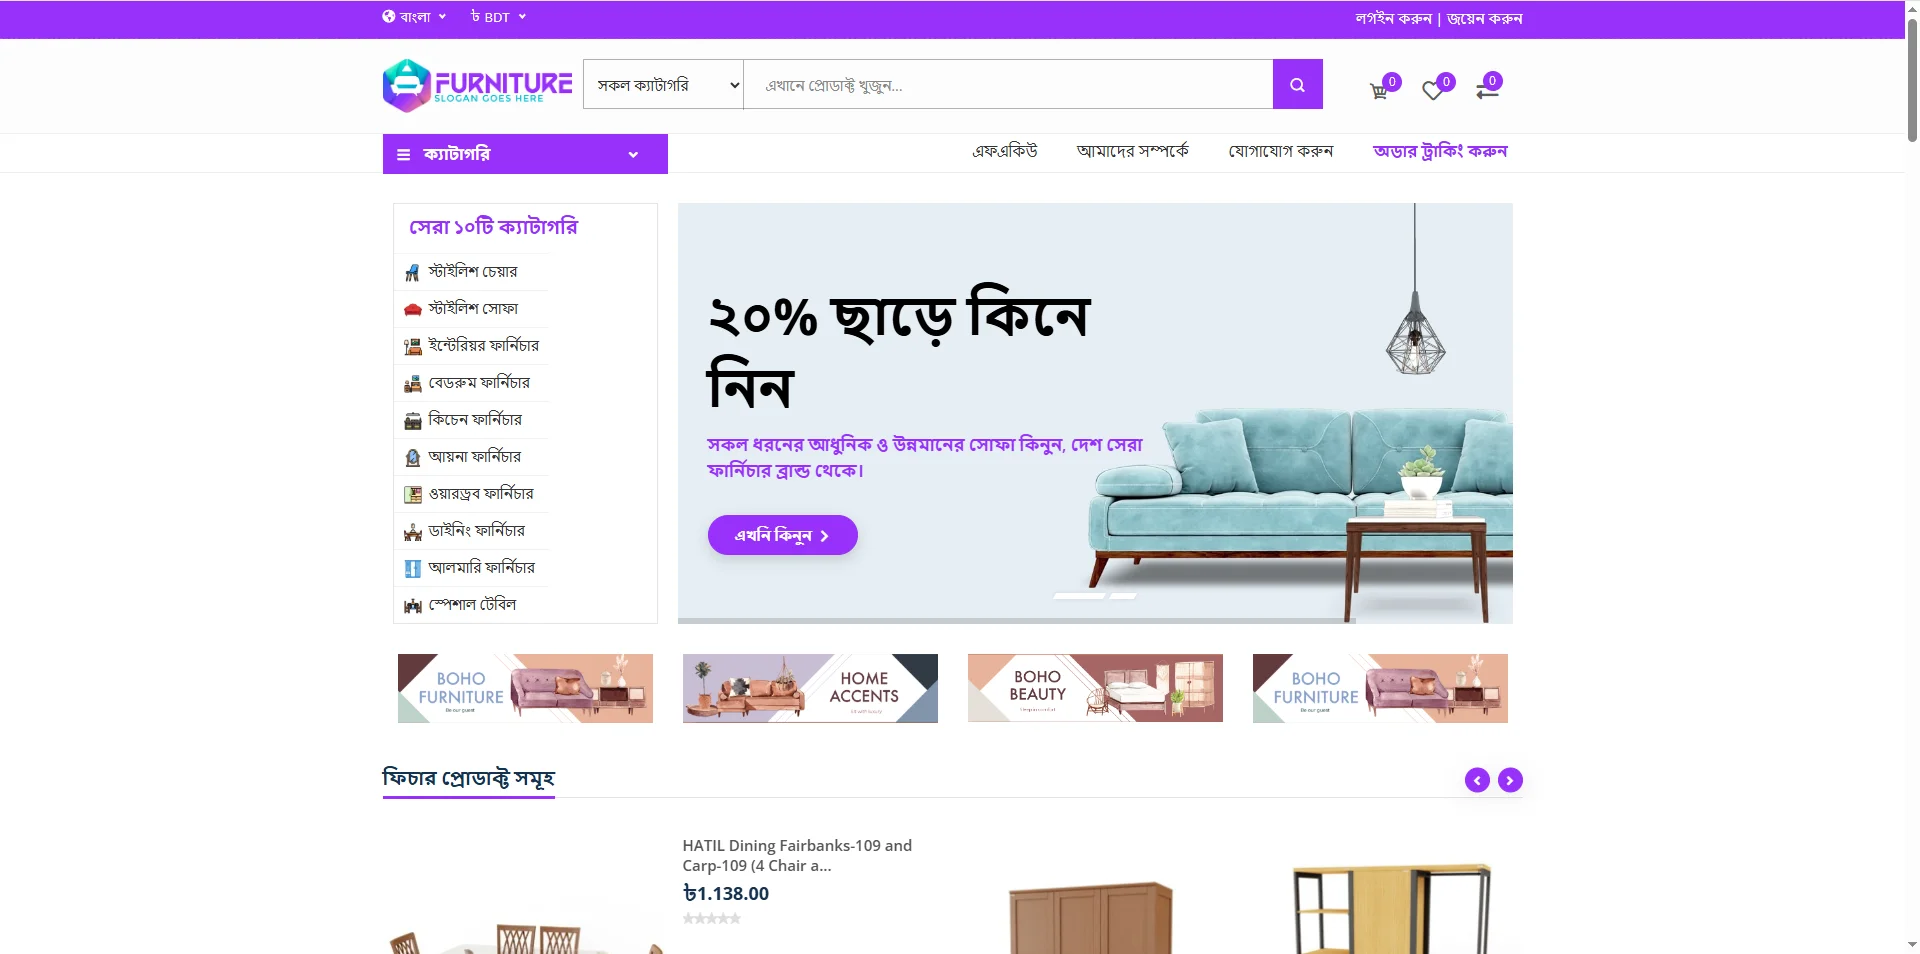Expand the ক্যাটাগরি menu bar
The image size is (1920, 954).
tap(525, 154)
